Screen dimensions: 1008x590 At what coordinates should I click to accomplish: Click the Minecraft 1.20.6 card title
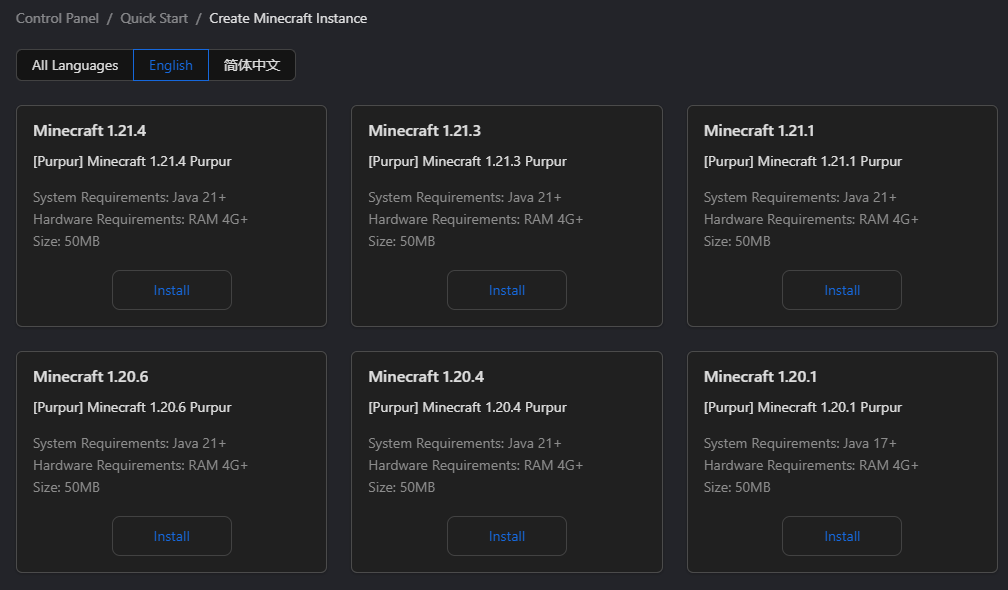[90, 377]
